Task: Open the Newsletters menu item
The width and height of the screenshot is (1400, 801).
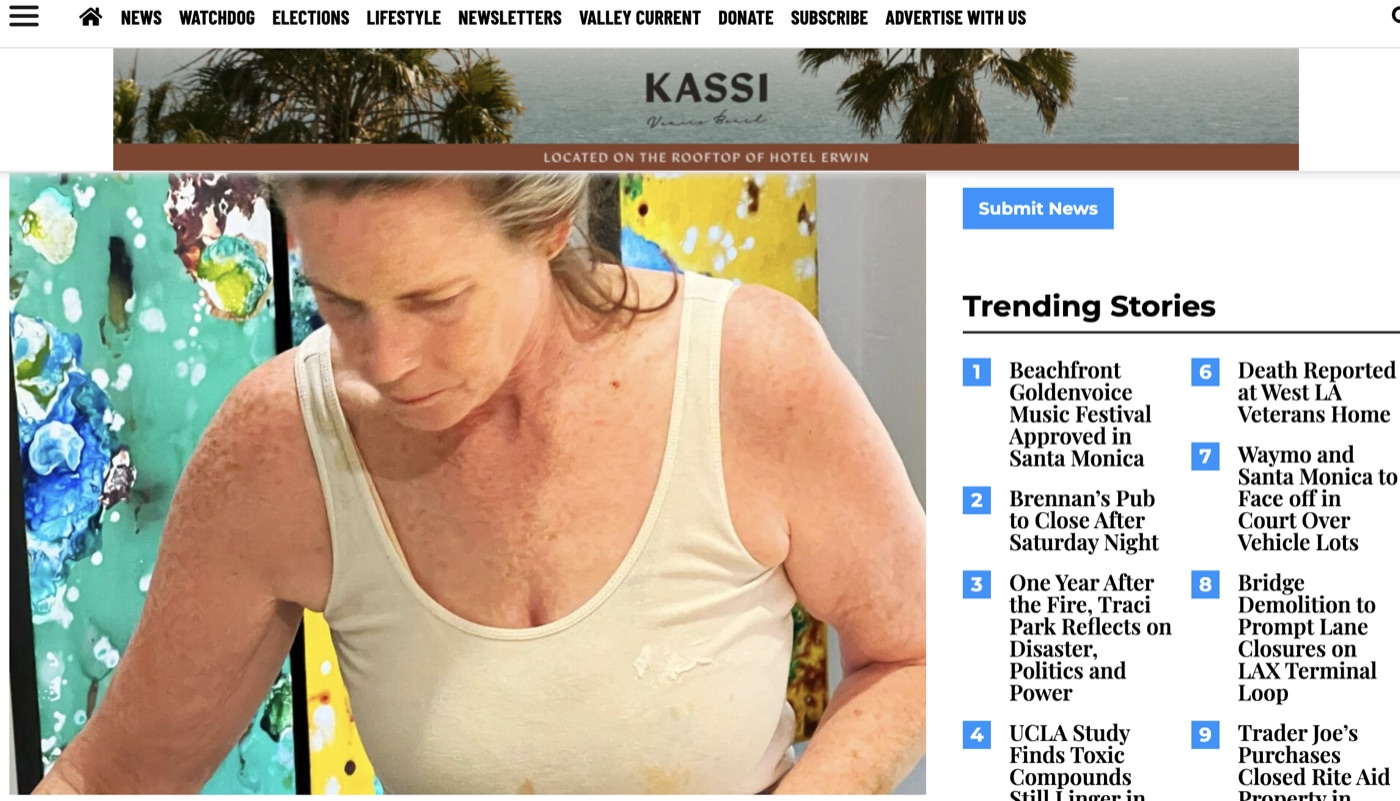Action: [510, 18]
